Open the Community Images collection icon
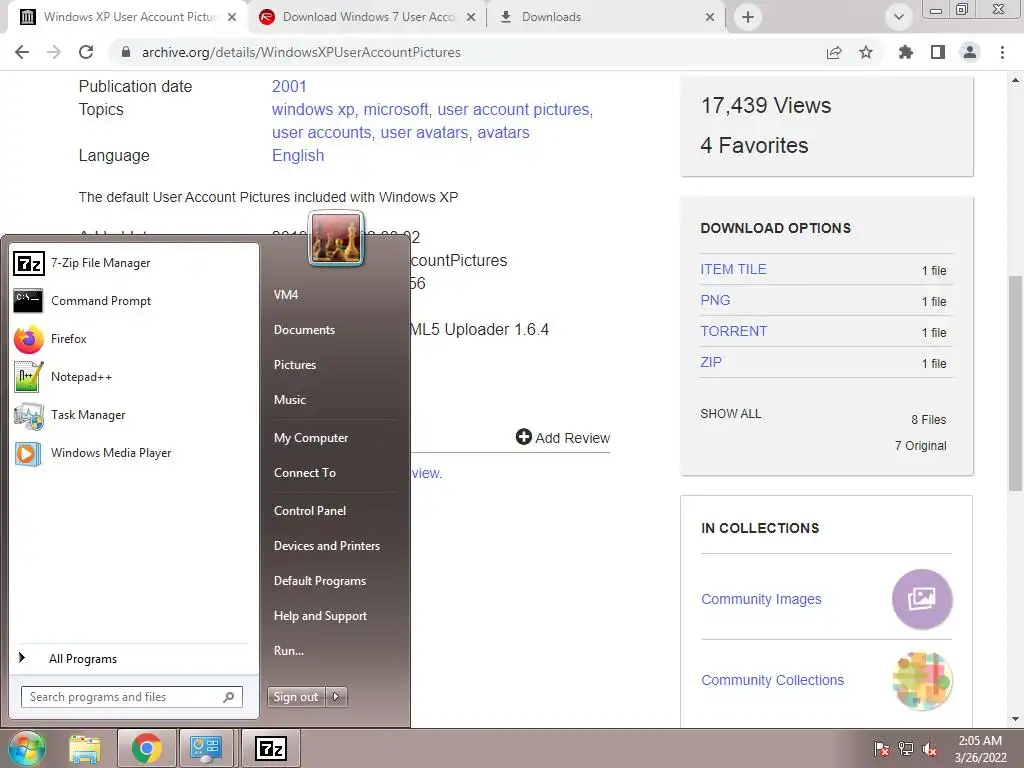Image resolution: width=1024 pixels, height=768 pixels. [922, 599]
